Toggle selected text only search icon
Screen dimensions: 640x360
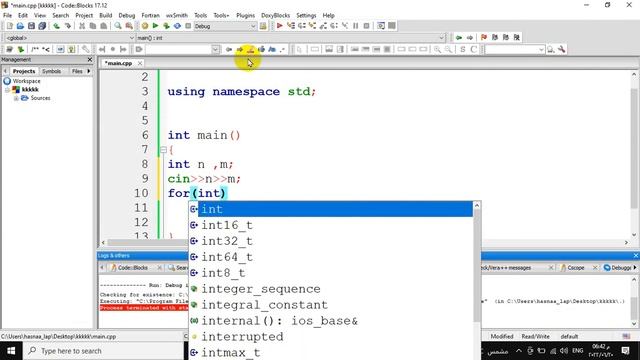[261, 49]
